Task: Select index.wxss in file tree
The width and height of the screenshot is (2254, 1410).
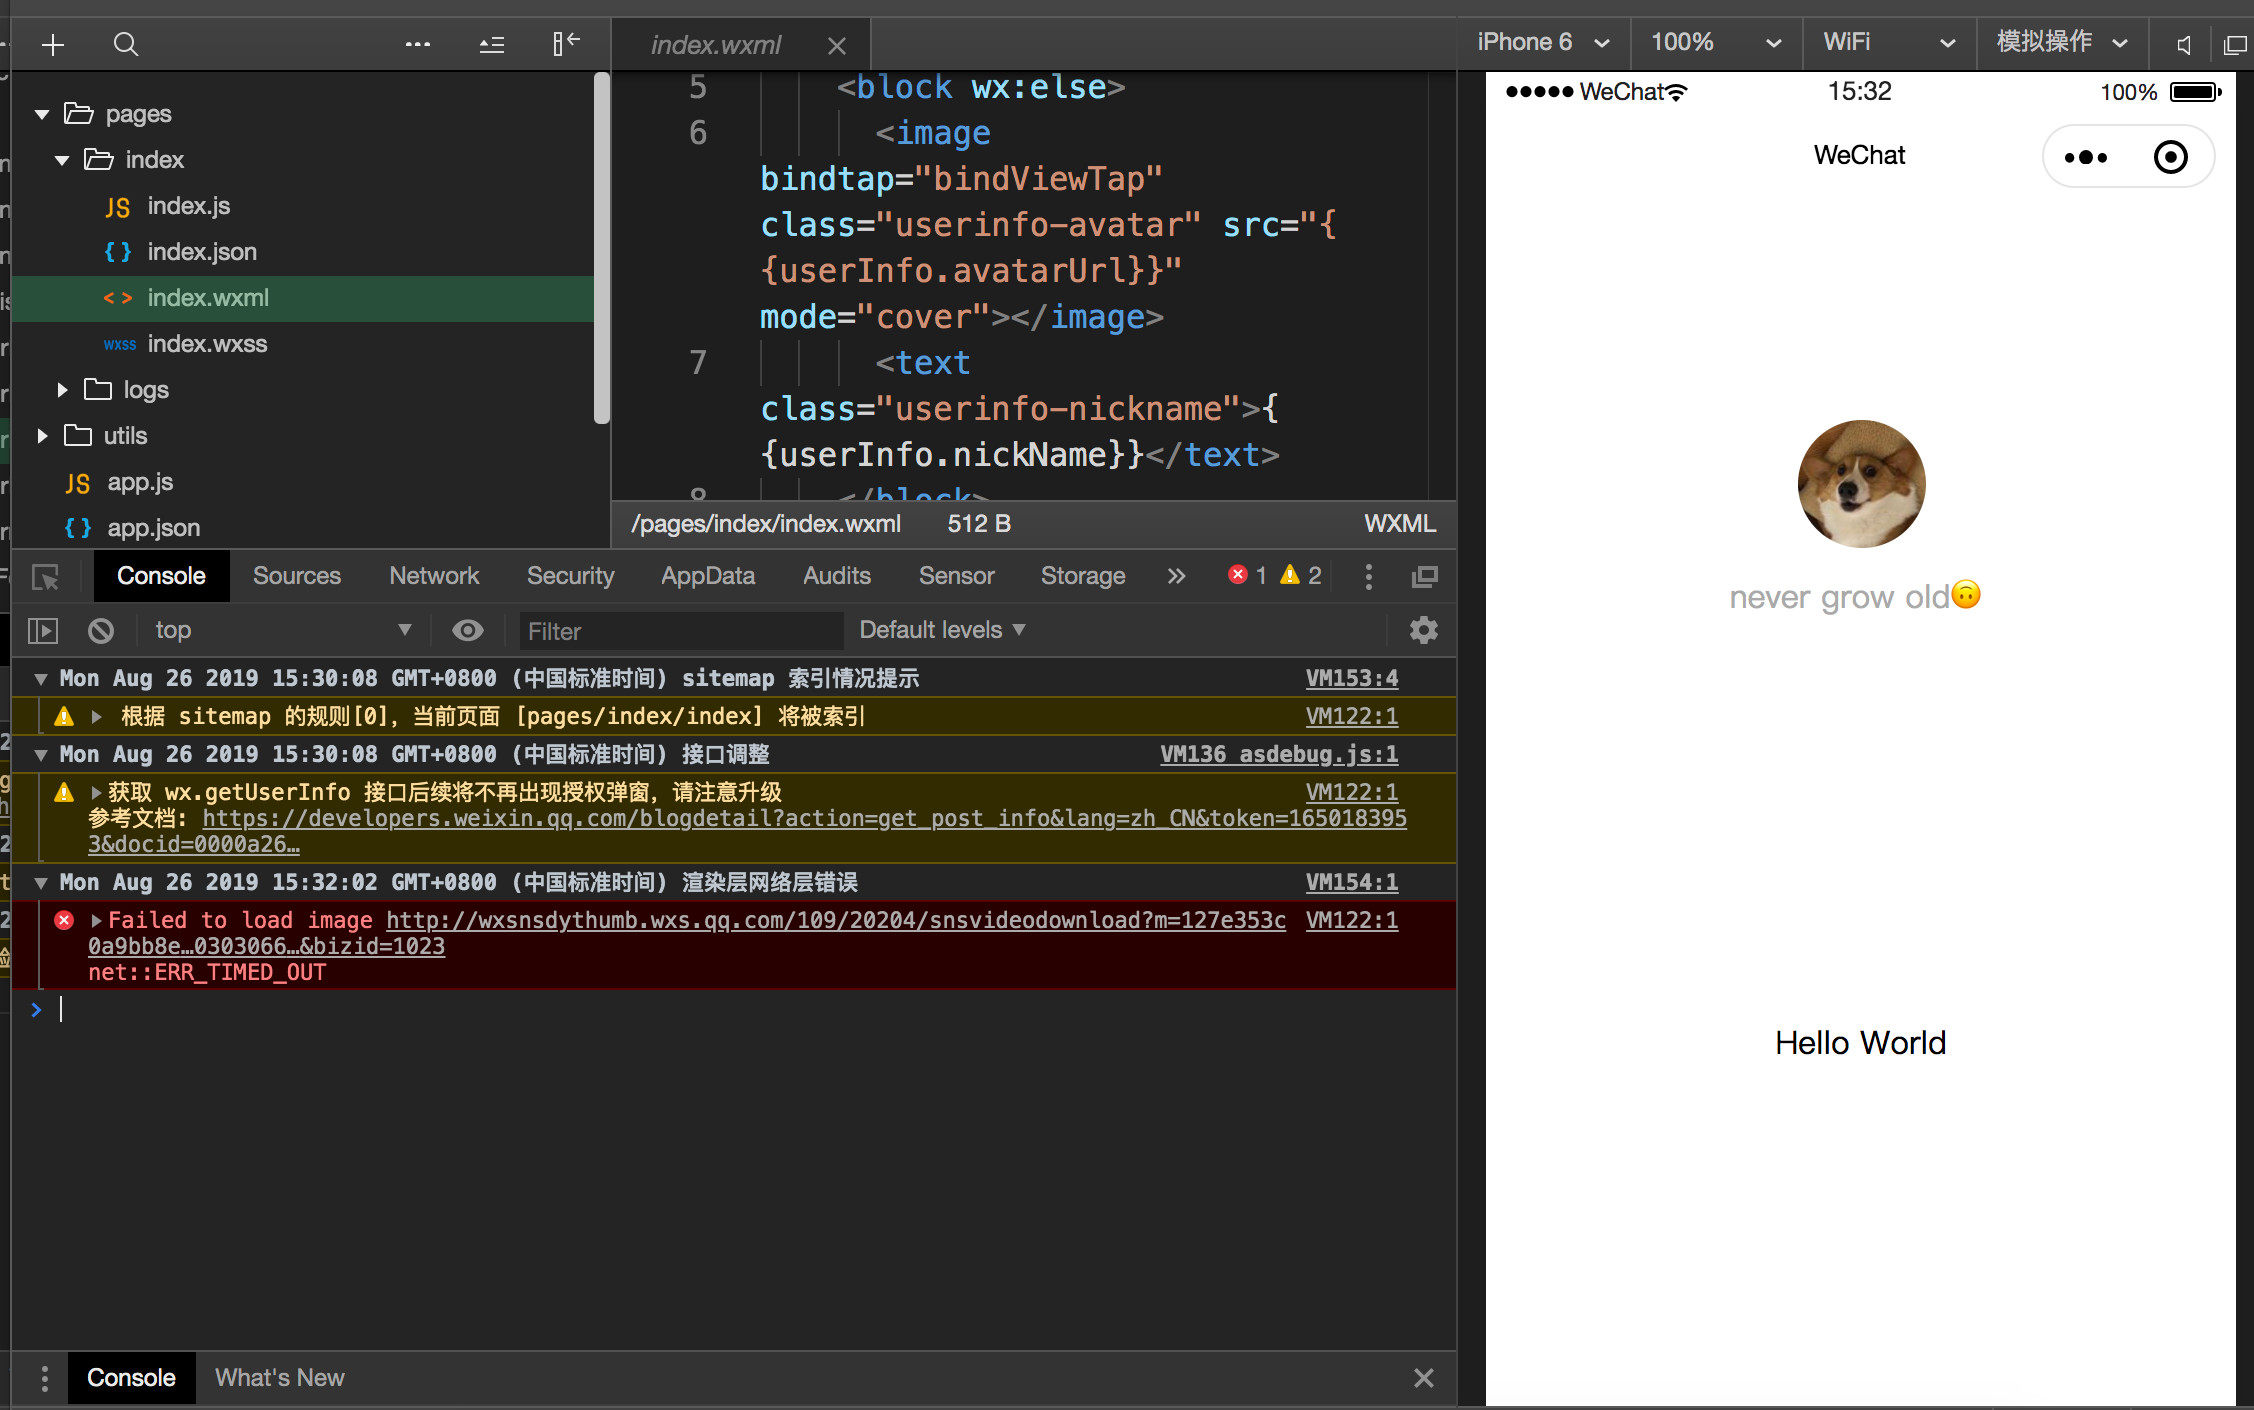Action: pos(207,344)
